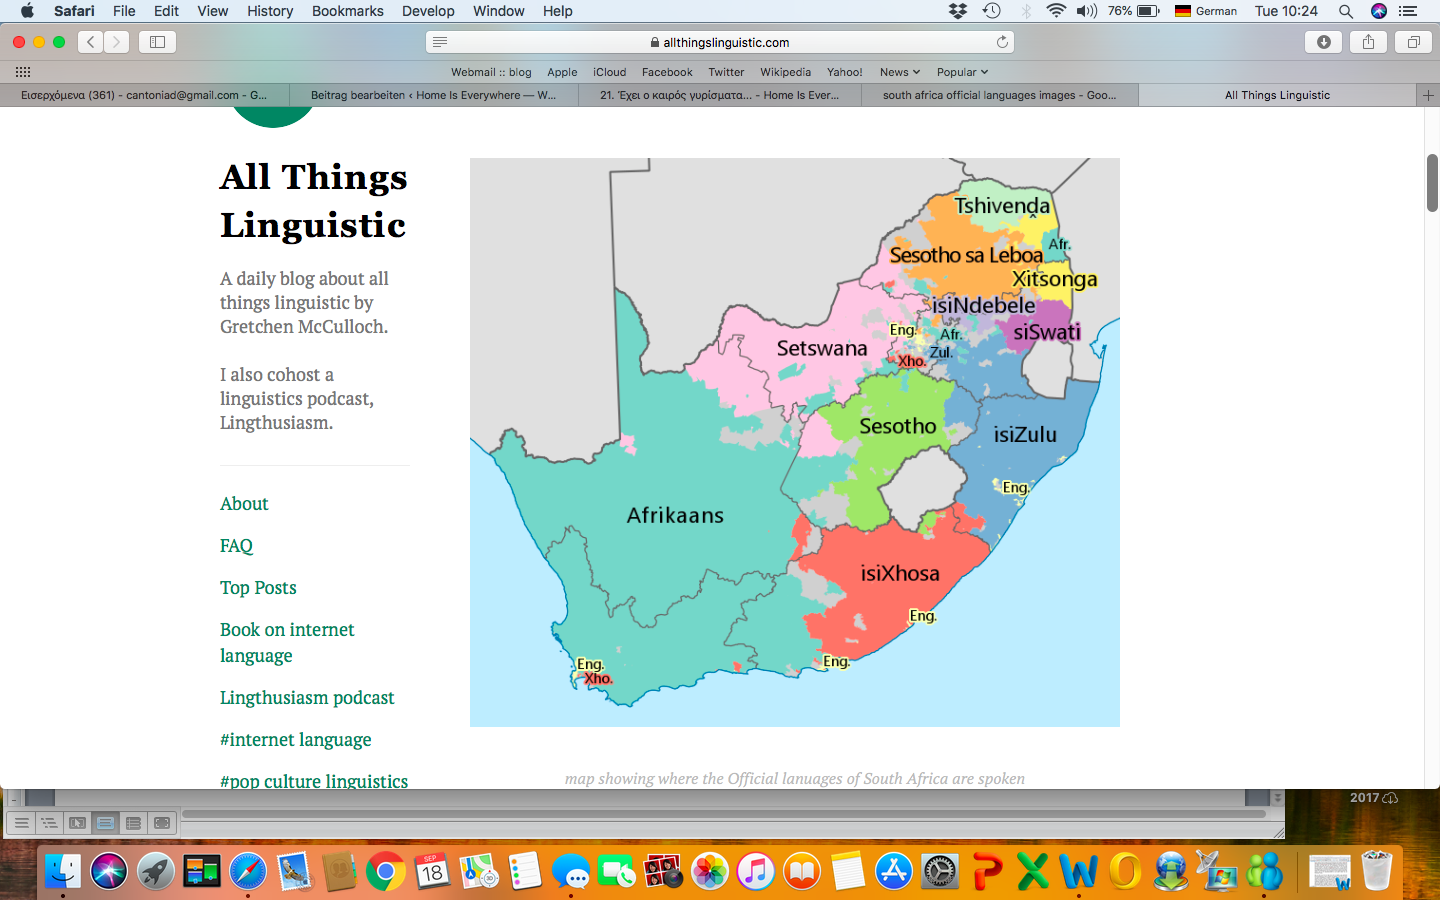Image resolution: width=1440 pixels, height=900 pixels.
Task: Open App Store from the Dock
Action: point(894,871)
